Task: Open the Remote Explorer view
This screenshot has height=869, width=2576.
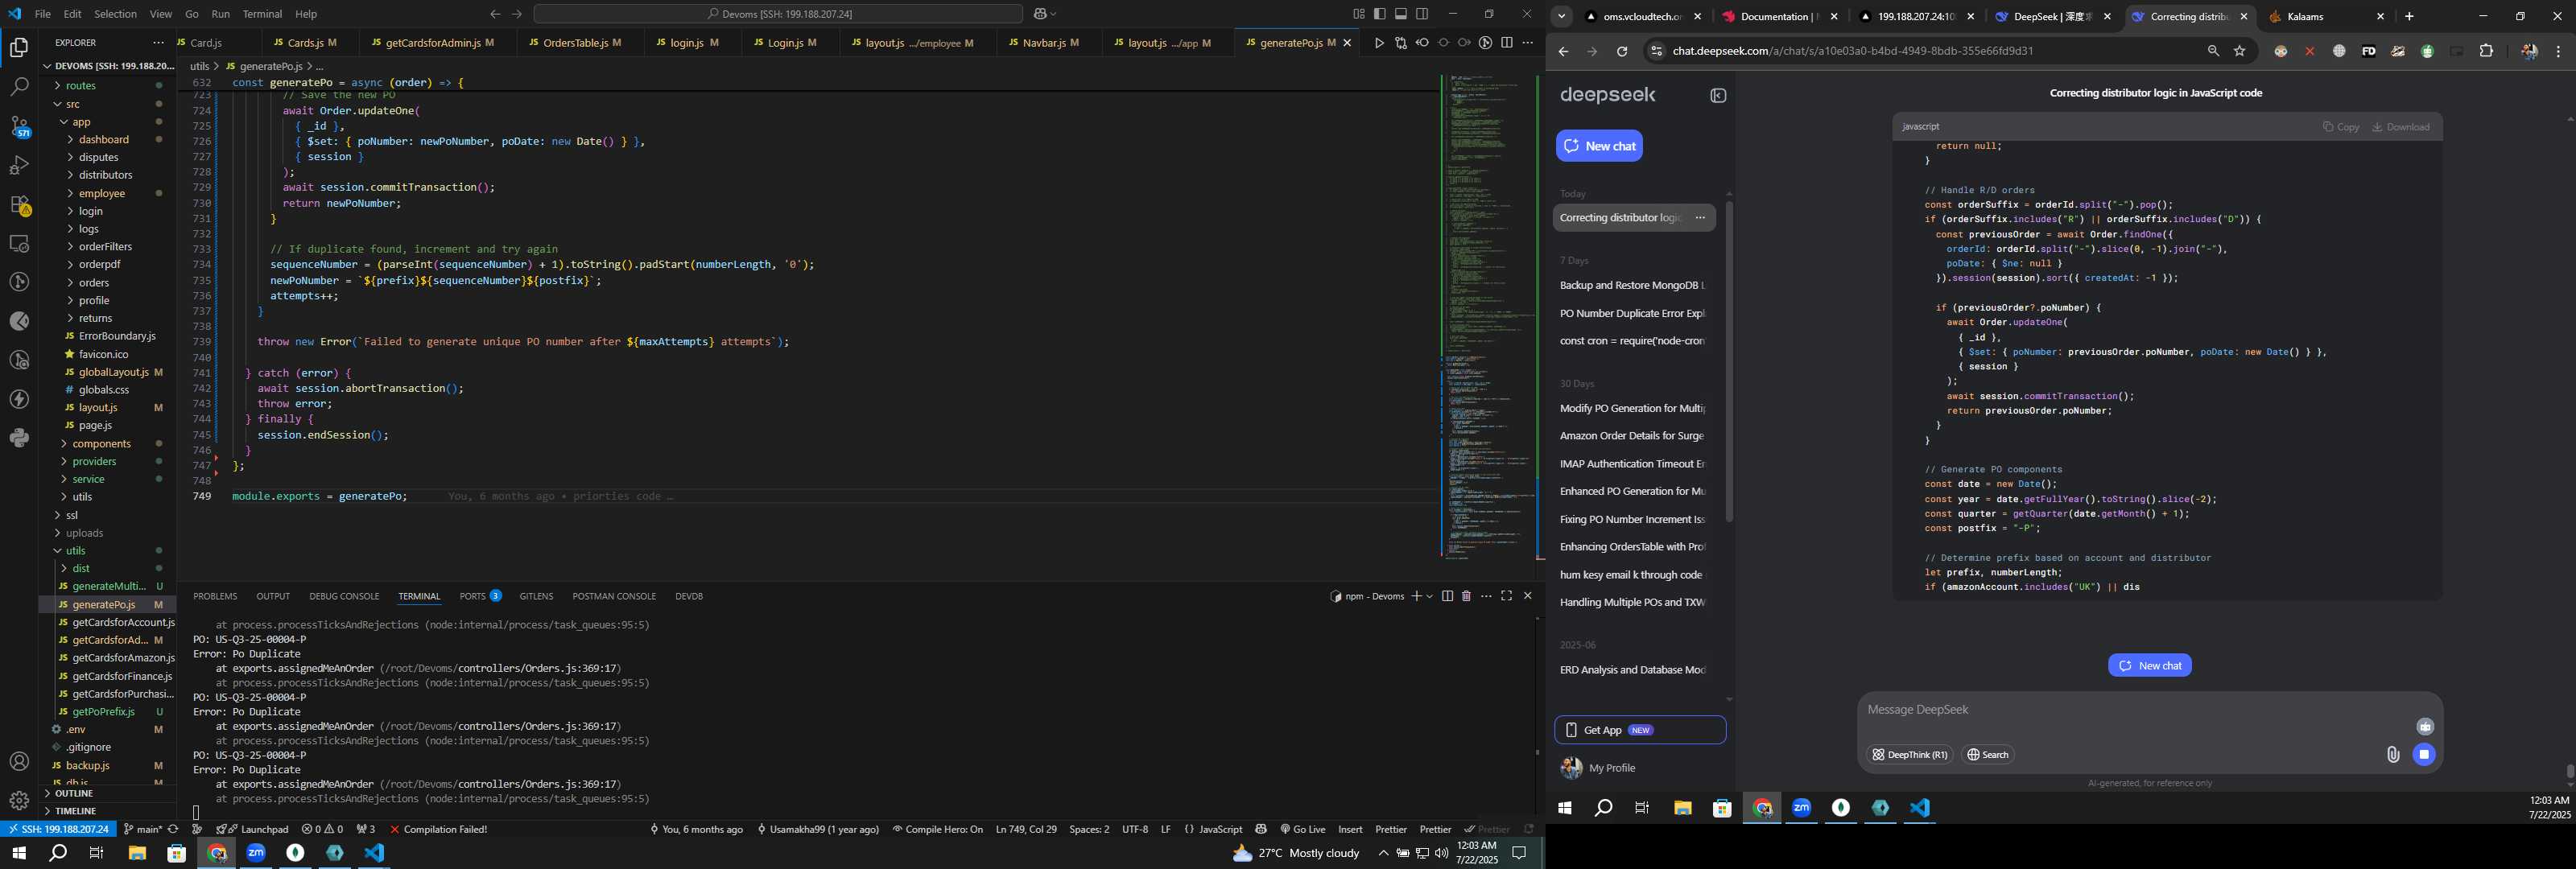Action: click(19, 244)
